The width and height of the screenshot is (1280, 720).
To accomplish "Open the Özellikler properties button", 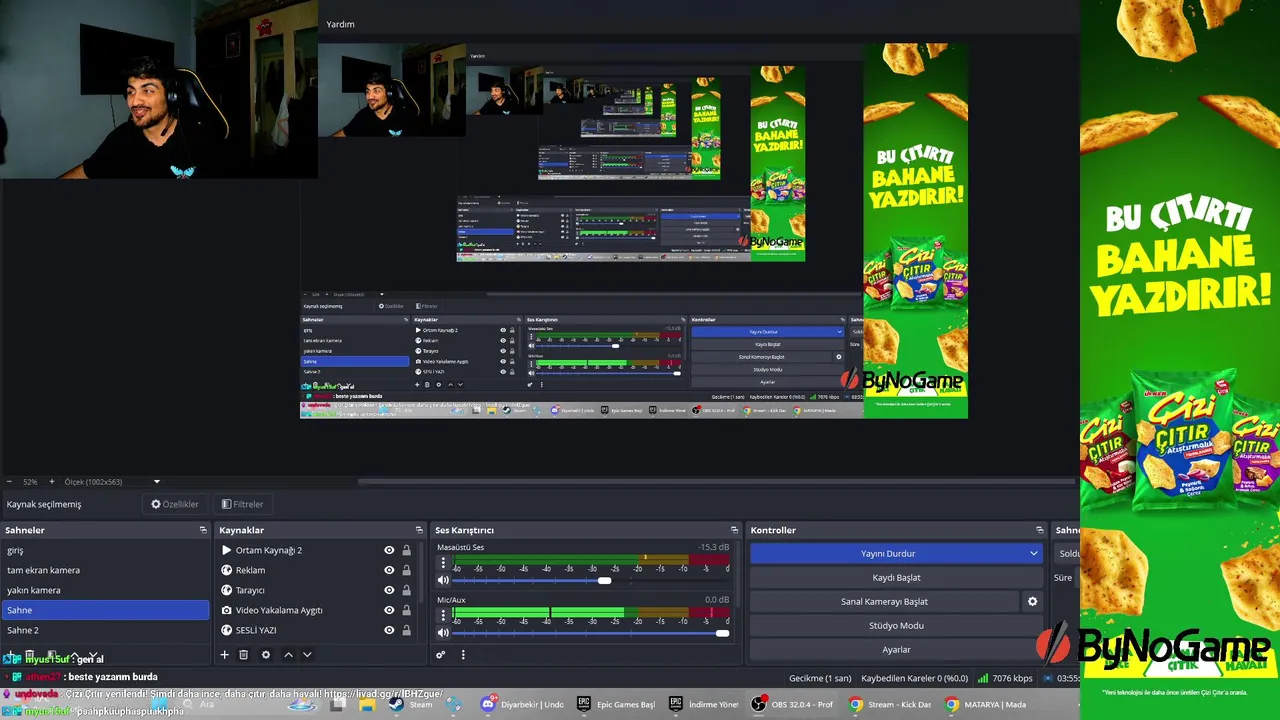I will coord(175,504).
